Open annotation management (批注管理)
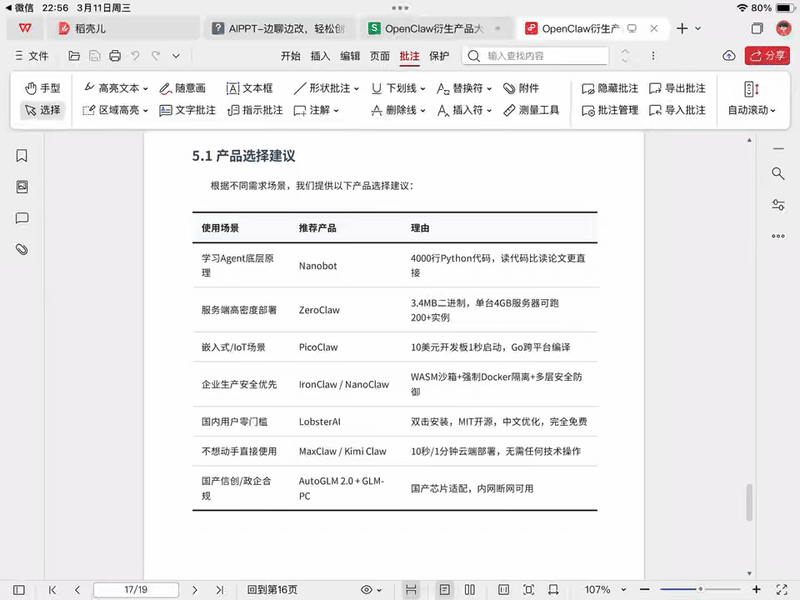 610,110
